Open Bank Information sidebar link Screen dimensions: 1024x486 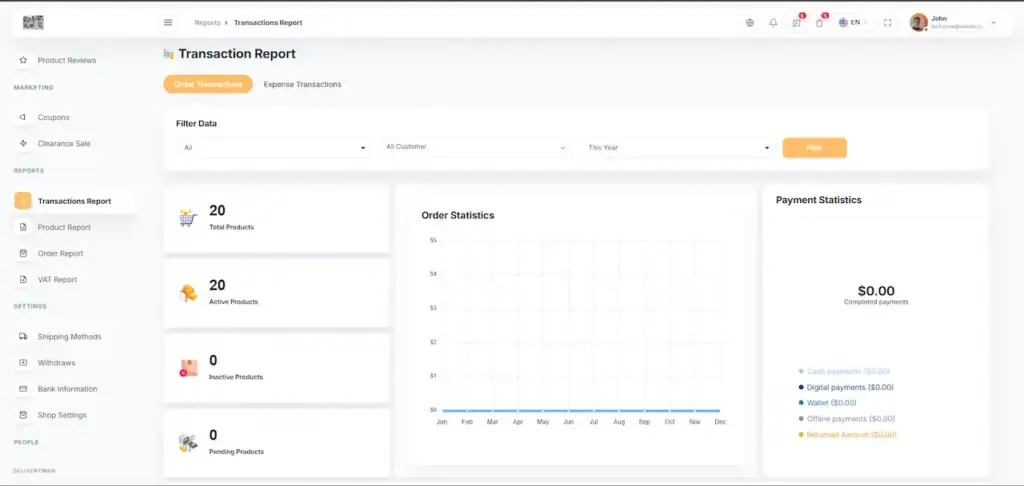coord(67,389)
